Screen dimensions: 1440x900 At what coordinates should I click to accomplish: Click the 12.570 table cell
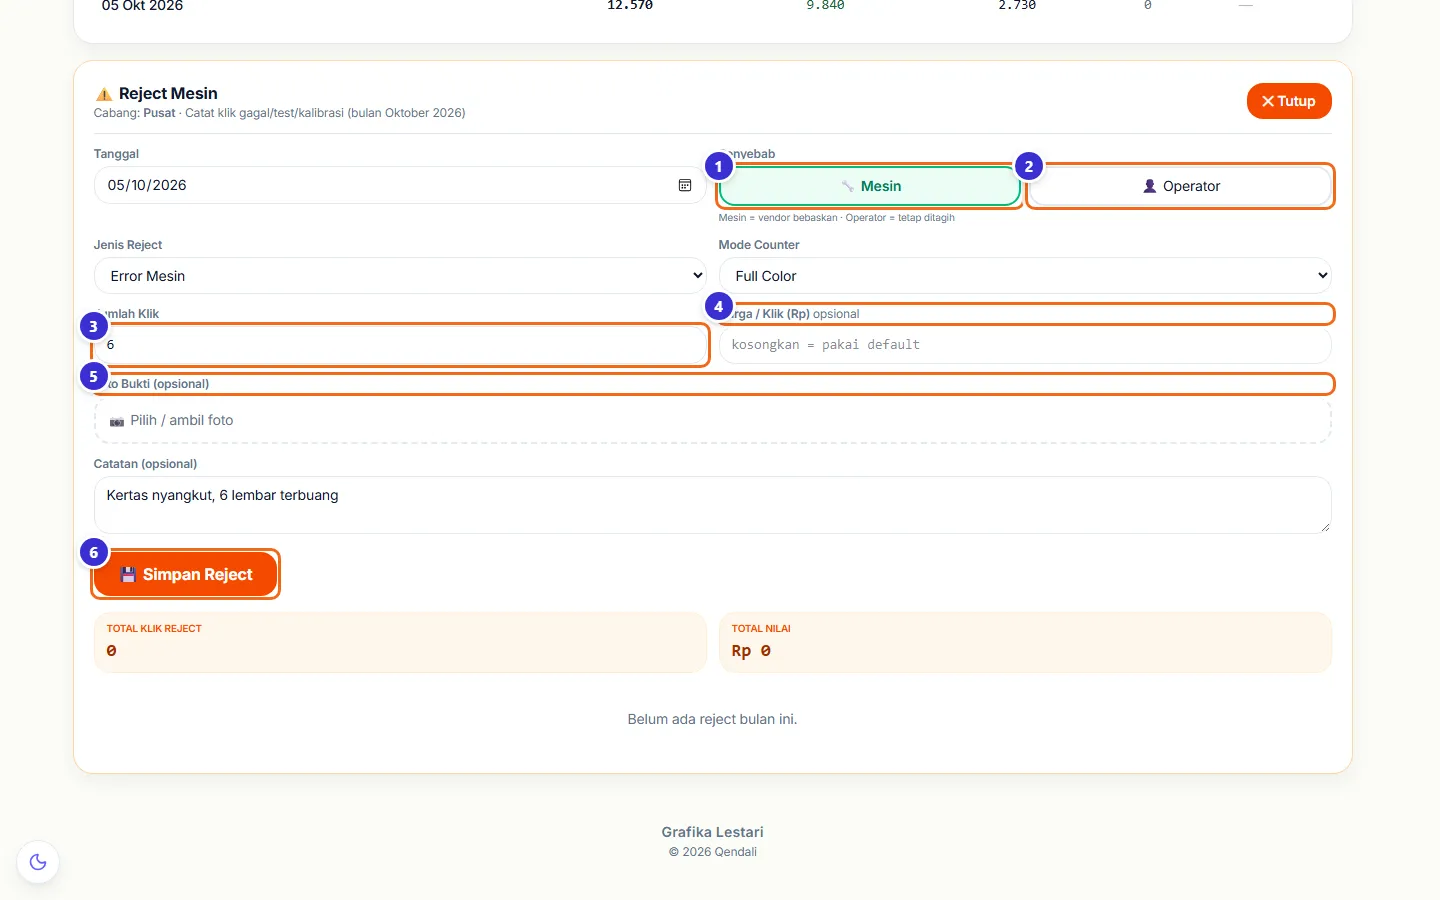(x=630, y=5)
